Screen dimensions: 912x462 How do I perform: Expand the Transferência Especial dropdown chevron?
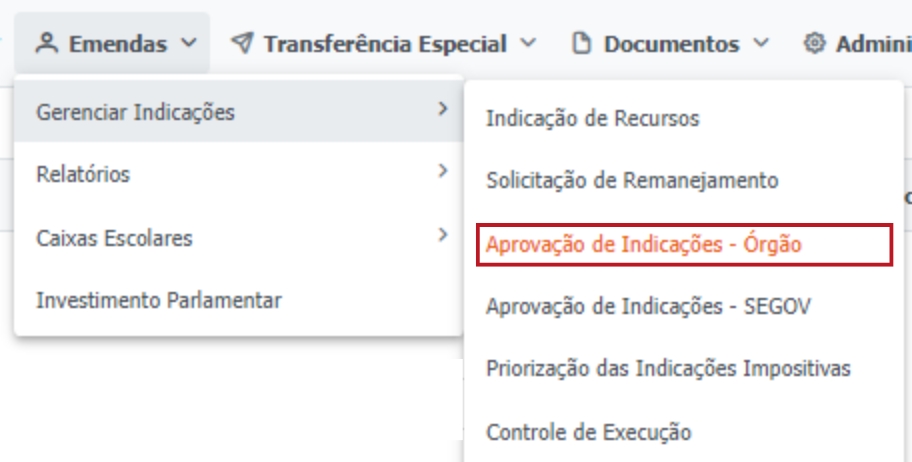pos(529,44)
